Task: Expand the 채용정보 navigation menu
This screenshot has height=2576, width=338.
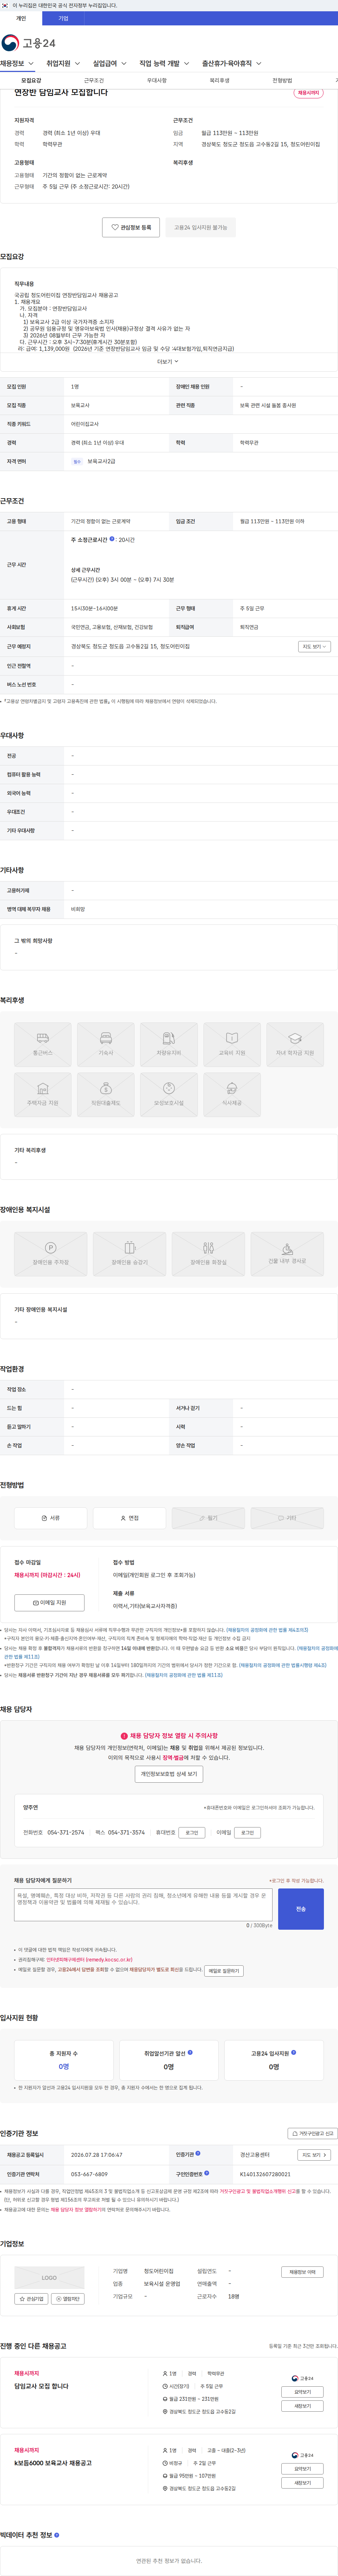Action: pos(17,63)
